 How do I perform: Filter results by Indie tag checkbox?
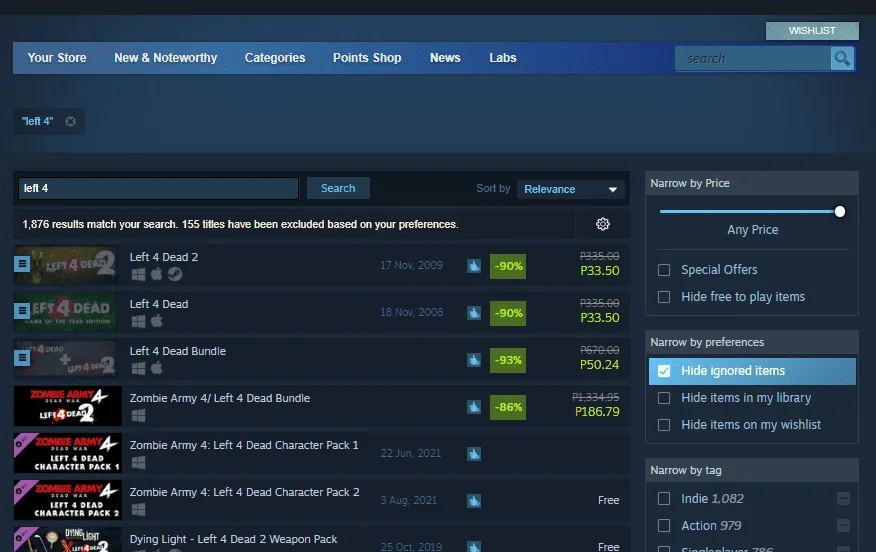click(664, 498)
